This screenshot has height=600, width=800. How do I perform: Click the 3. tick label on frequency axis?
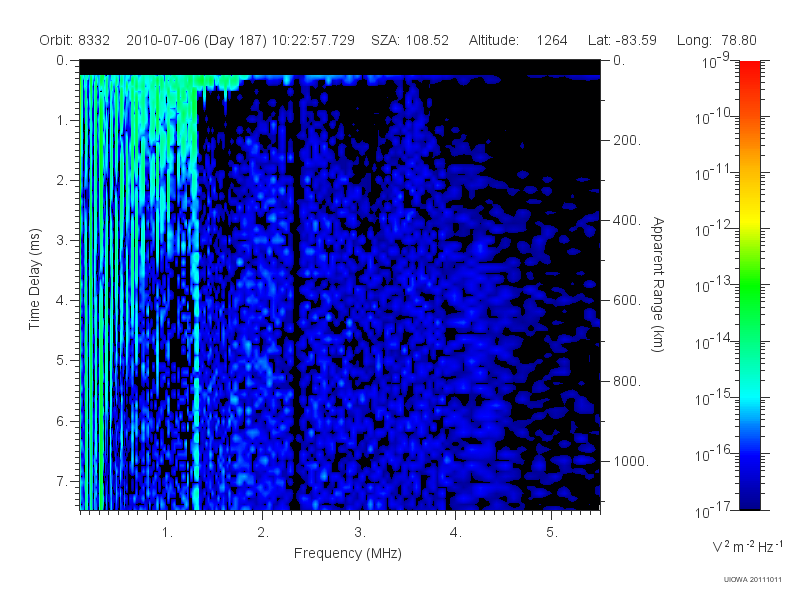(360, 532)
